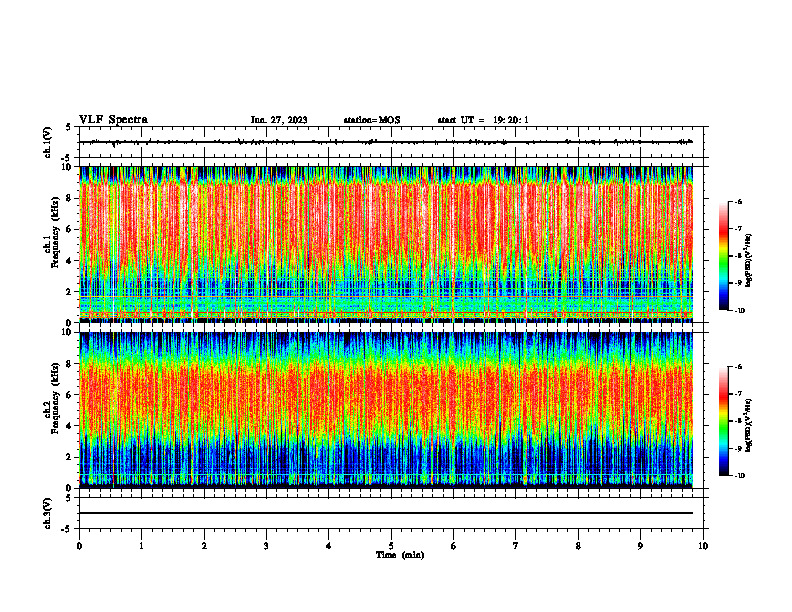This screenshot has height=612, width=792.
Task: Click the 'Time (min)' axis title
Action: 400,555
